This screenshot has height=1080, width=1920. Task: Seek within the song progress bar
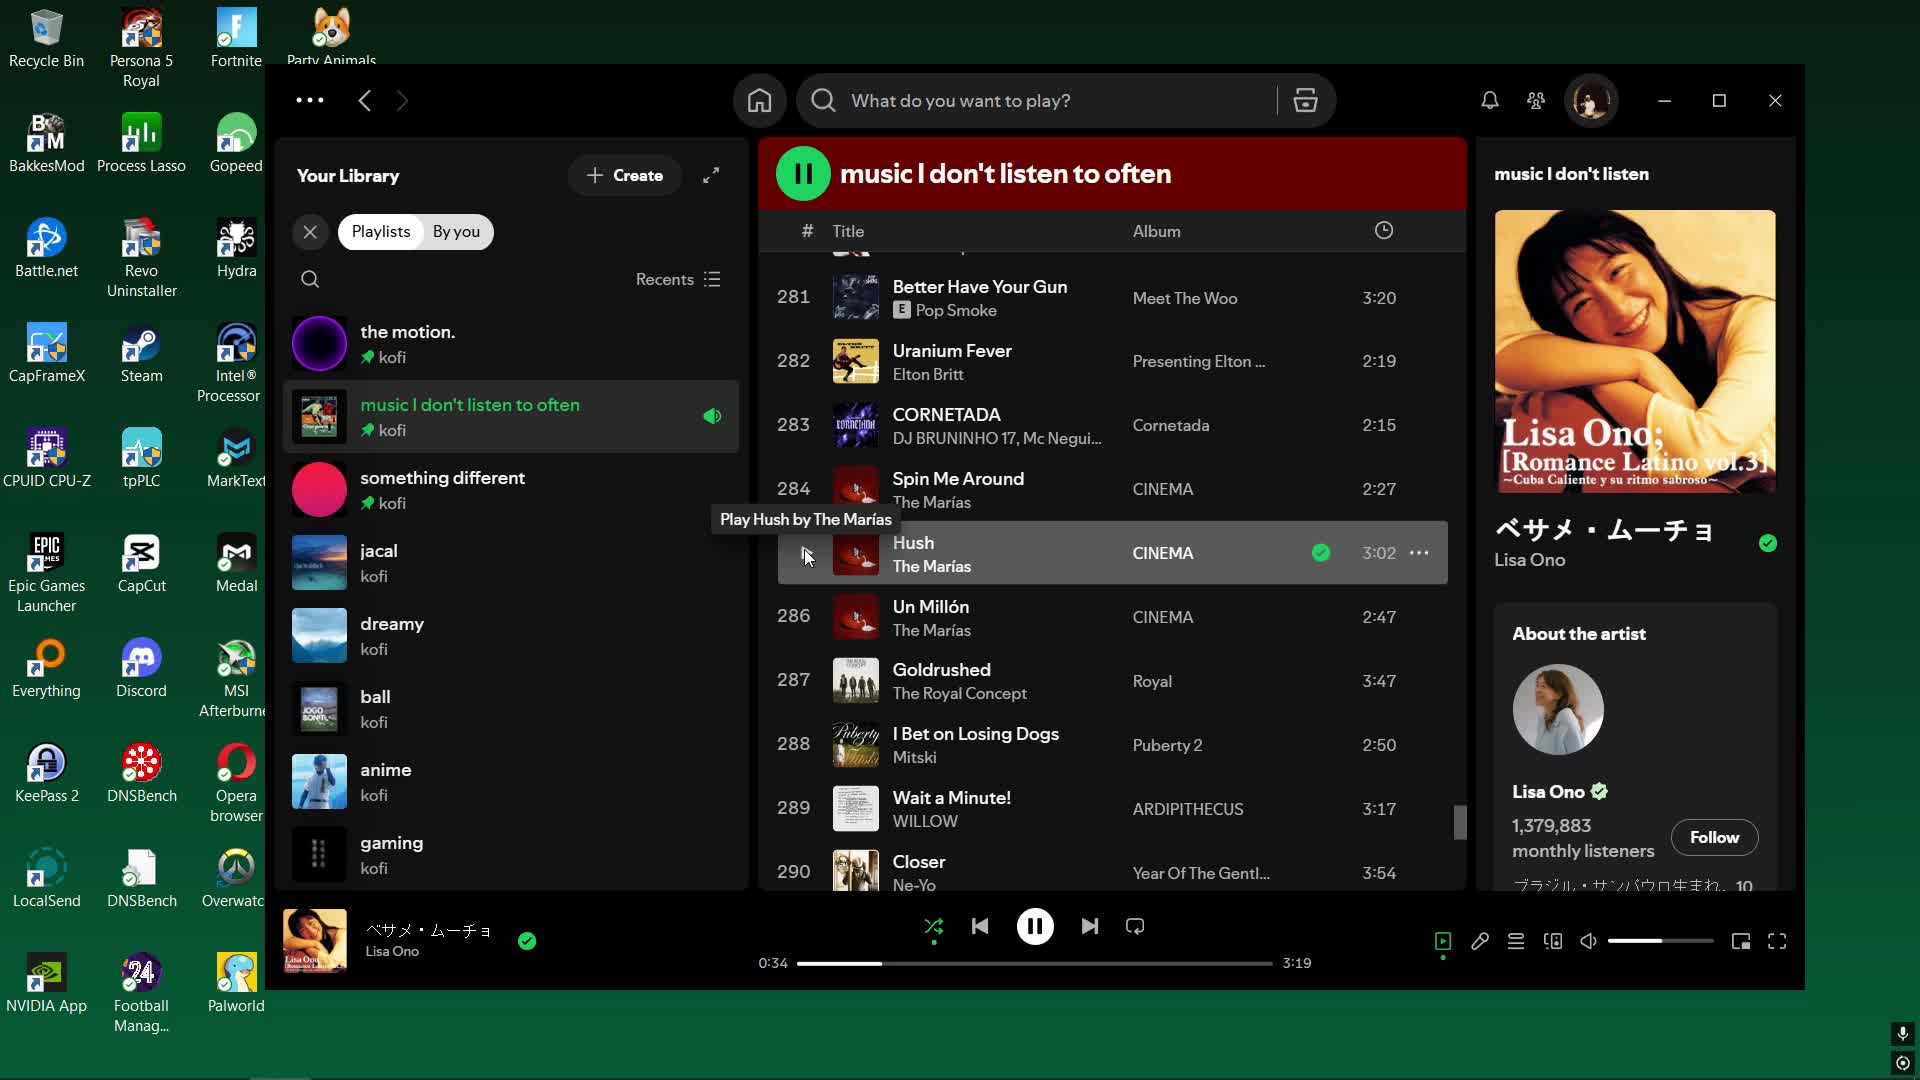(1034, 964)
